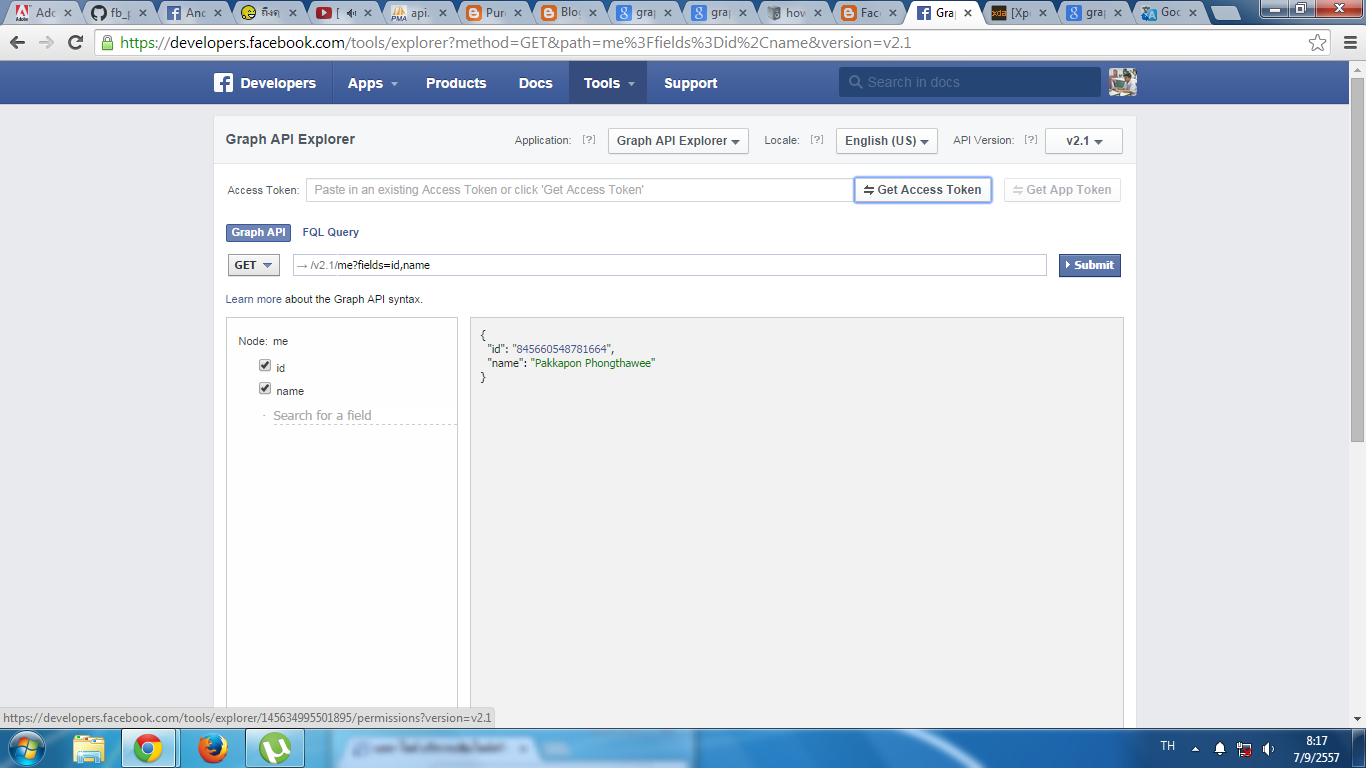
Task: Submit the Graph API query
Action: point(1090,265)
